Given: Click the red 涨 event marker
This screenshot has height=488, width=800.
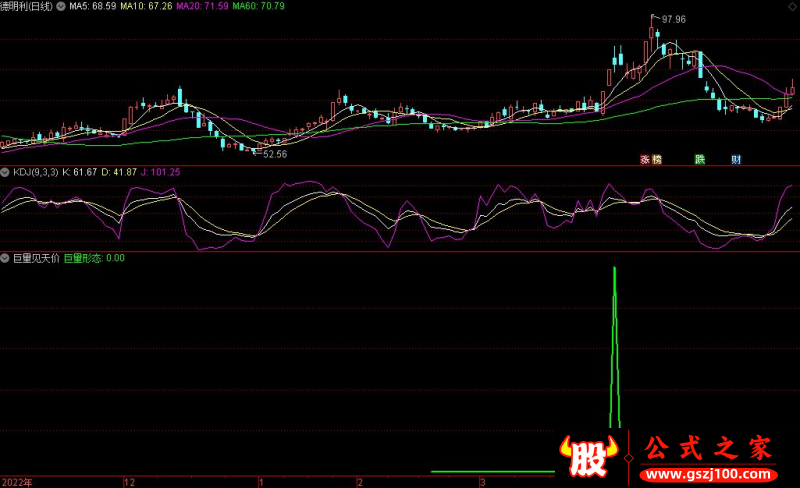Looking at the screenshot, I should (645, 159).
